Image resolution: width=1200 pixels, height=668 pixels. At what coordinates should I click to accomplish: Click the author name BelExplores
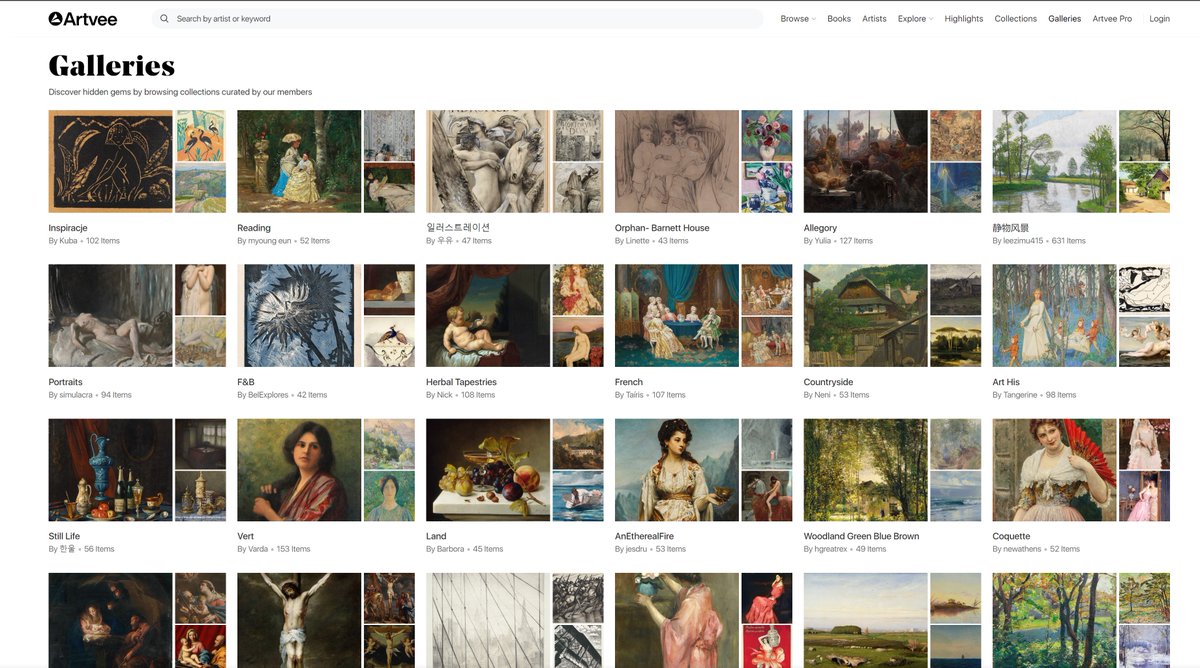pyautogui.click(x=268, y=395)
